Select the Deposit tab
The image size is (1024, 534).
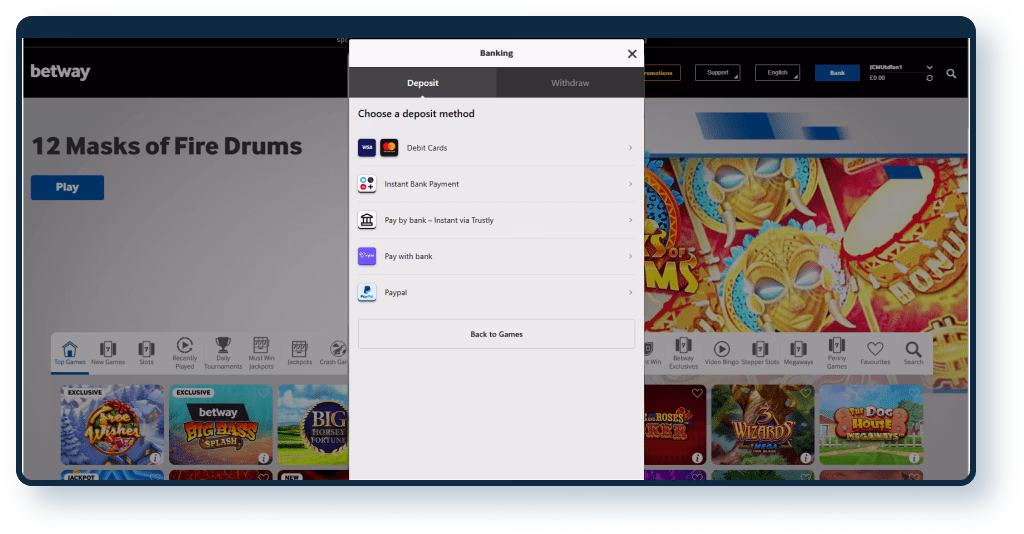coord(422,83)
